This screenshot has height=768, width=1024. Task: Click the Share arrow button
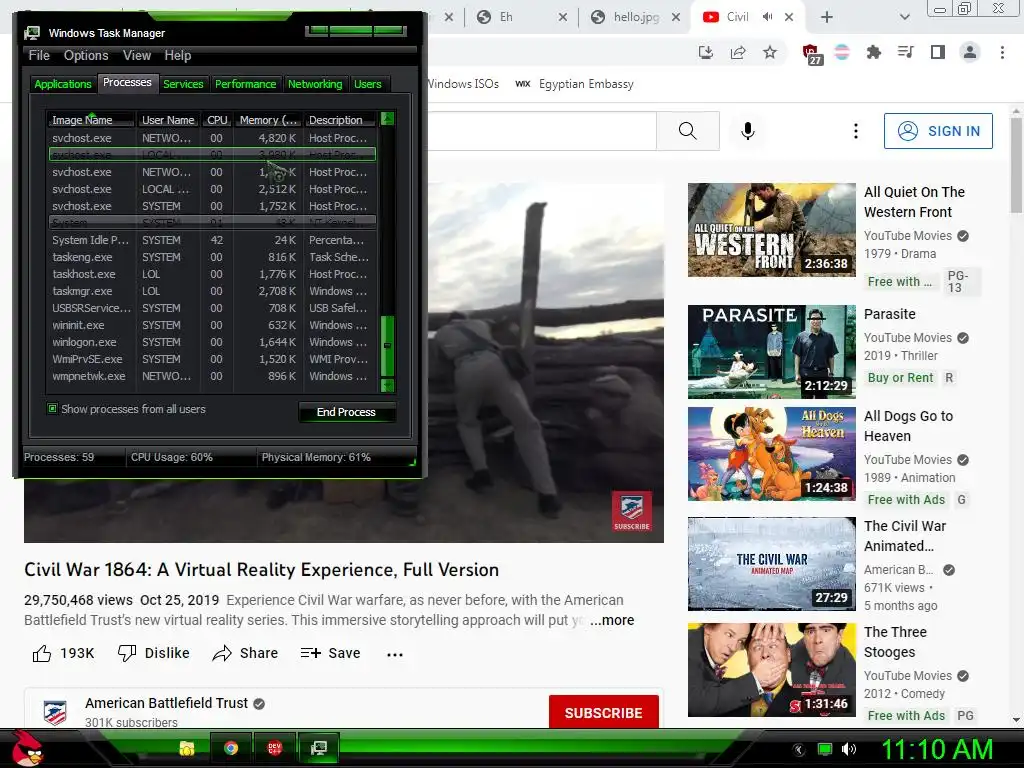click(245, 653)
